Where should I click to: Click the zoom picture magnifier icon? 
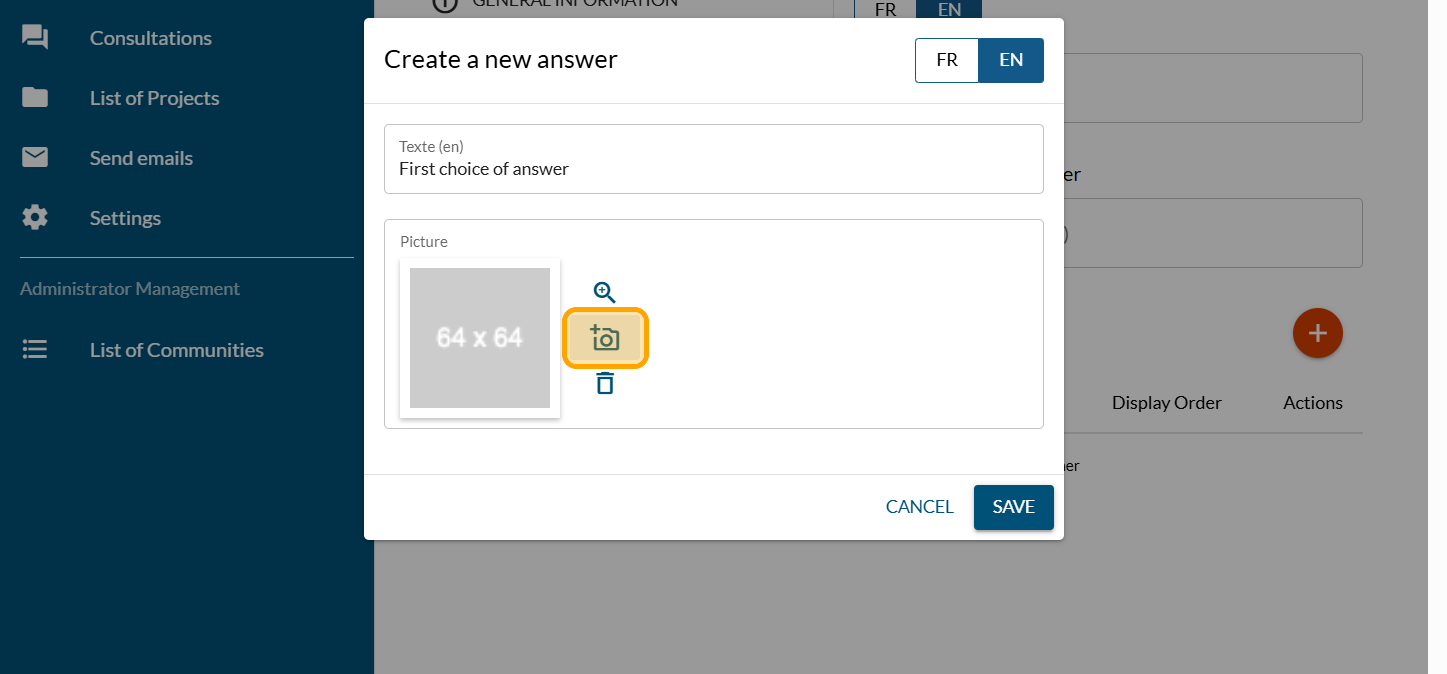pyautogui.click(x=604, y=292)
